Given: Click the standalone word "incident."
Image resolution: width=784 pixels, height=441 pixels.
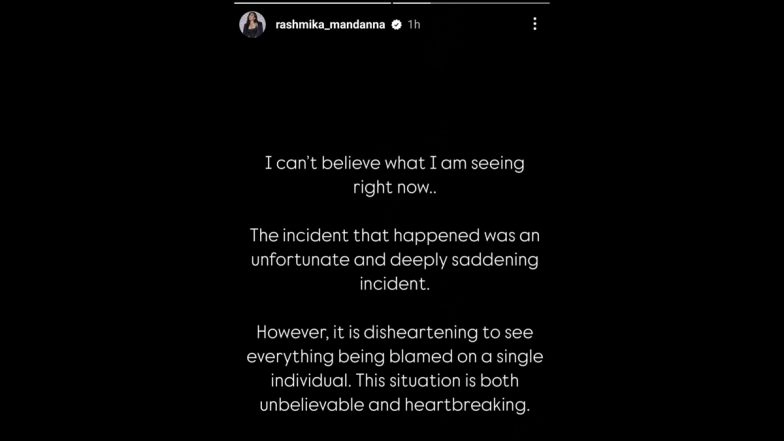Looking at the screenshot, I should (x=394, y=283).
